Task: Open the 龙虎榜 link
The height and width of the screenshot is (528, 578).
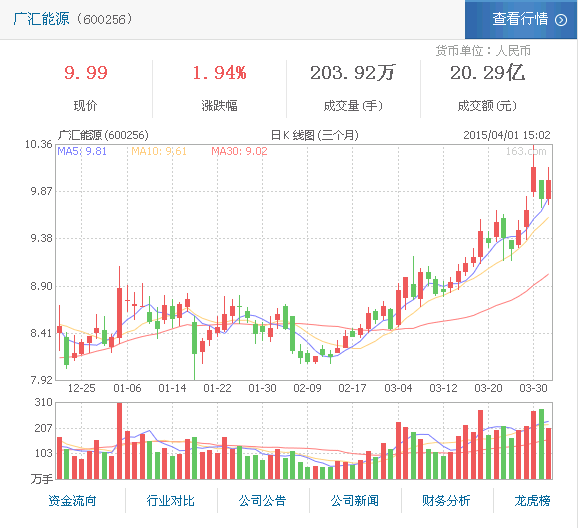Action: tap(532, 501)
